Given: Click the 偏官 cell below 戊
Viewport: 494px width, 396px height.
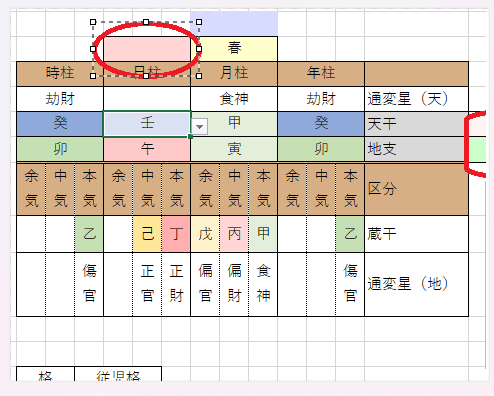Looking at the screenshot, I should [x=205, y=284].
